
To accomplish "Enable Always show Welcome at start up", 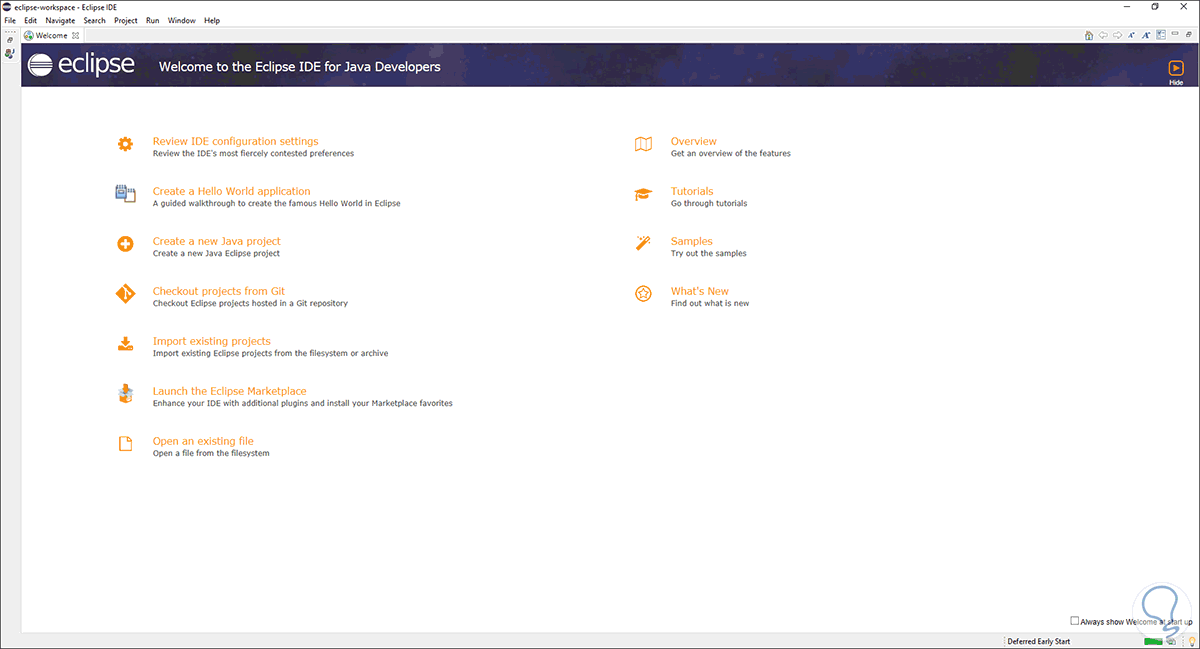I will tap(1075, 621).
